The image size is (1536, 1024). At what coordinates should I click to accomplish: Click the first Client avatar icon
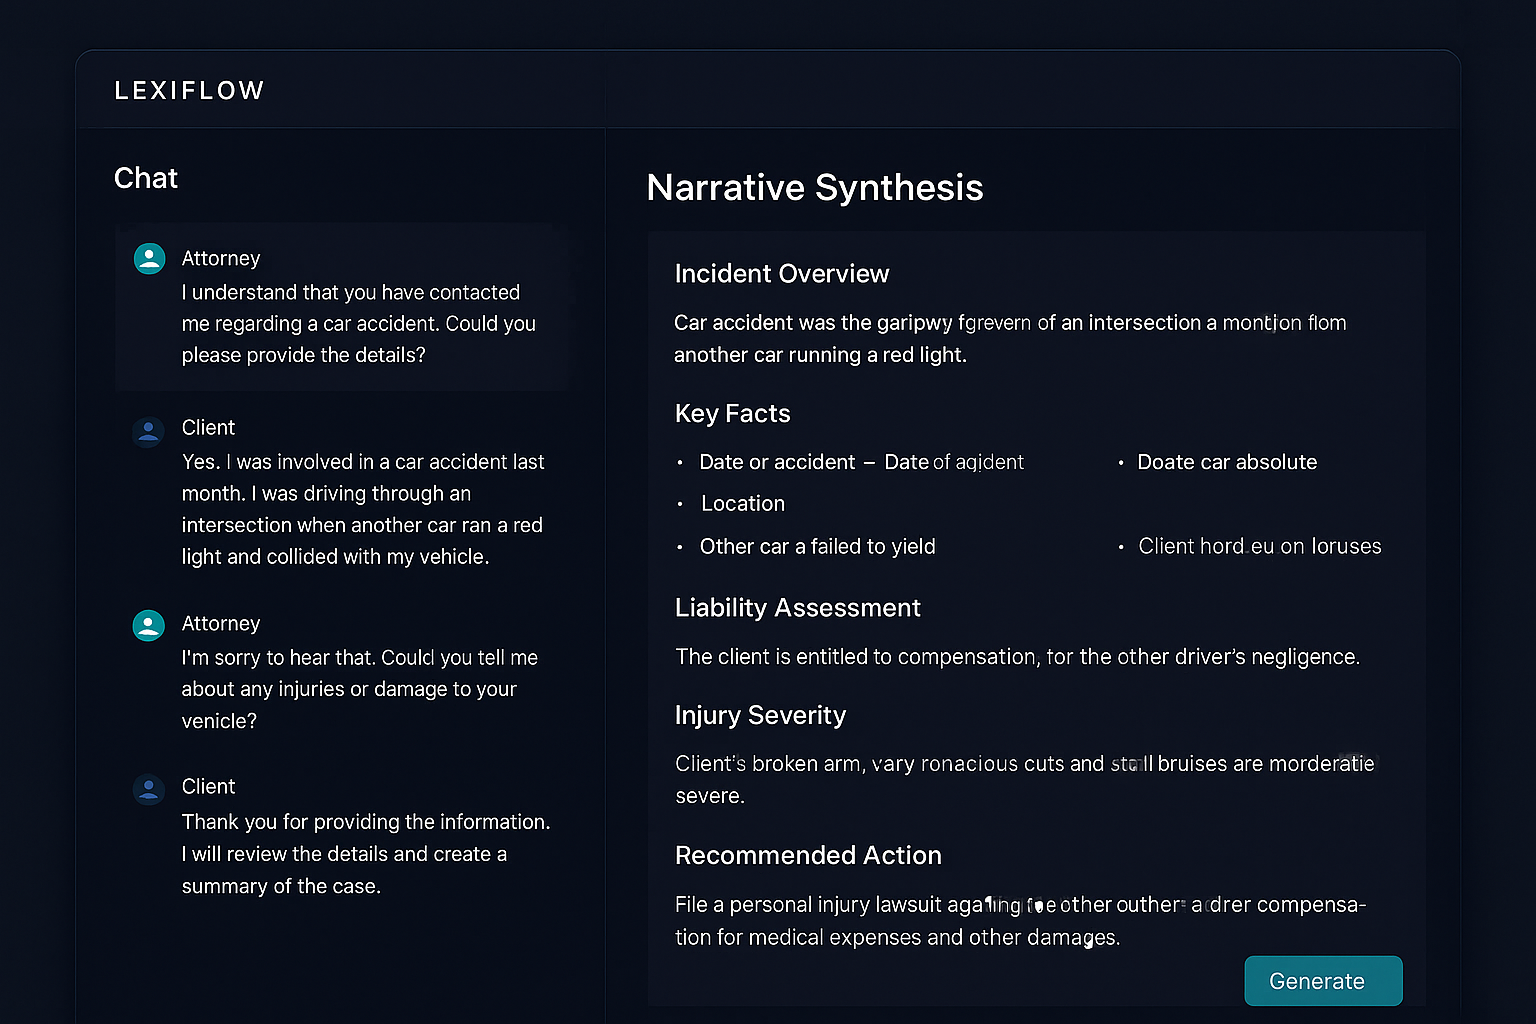point(148,431)
